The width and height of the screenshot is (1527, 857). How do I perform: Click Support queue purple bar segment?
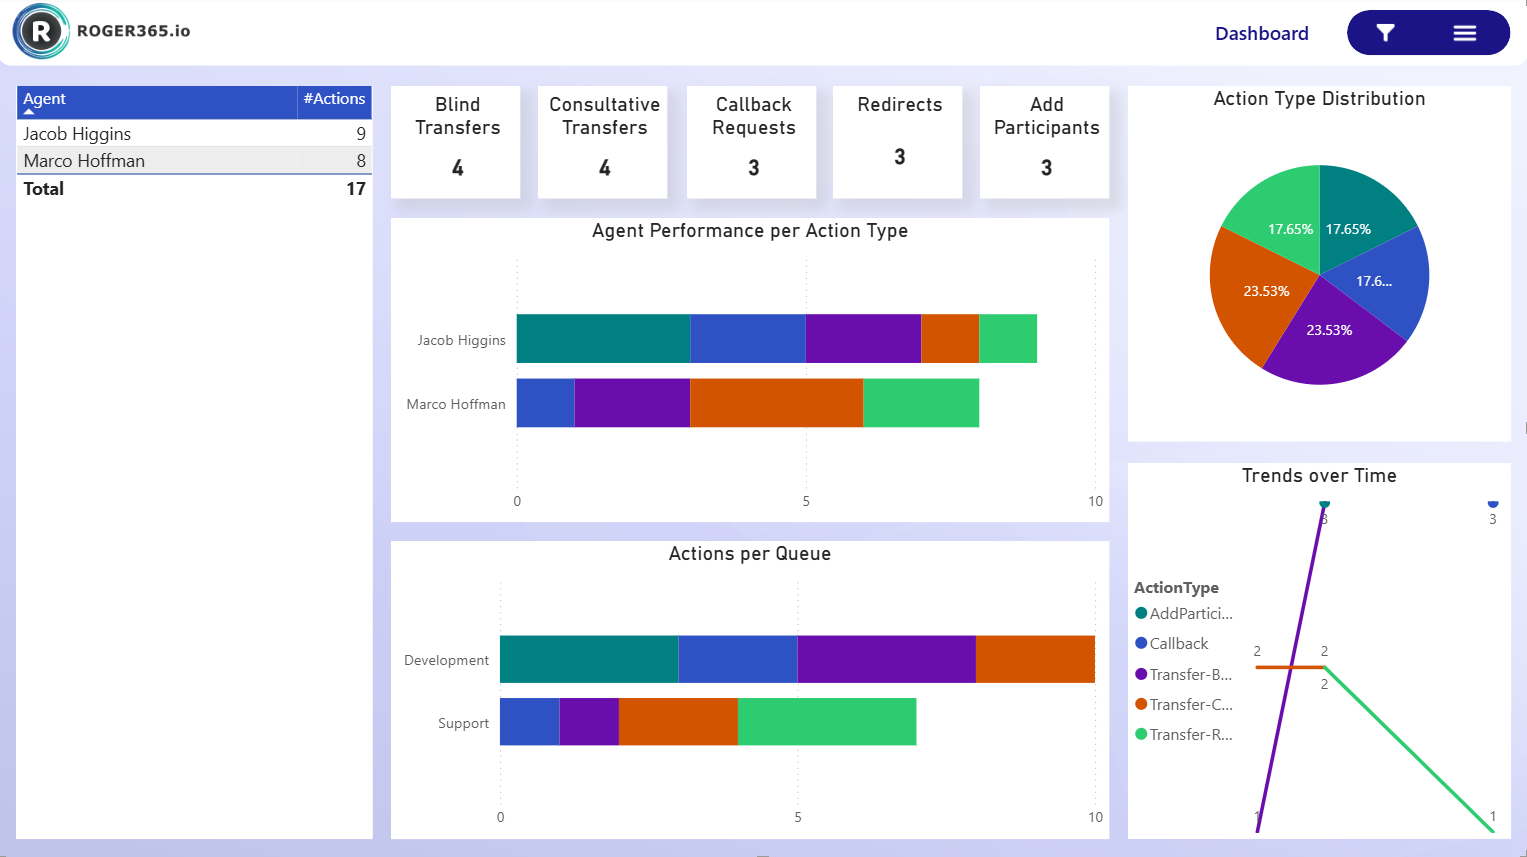[x=589, y=722]
